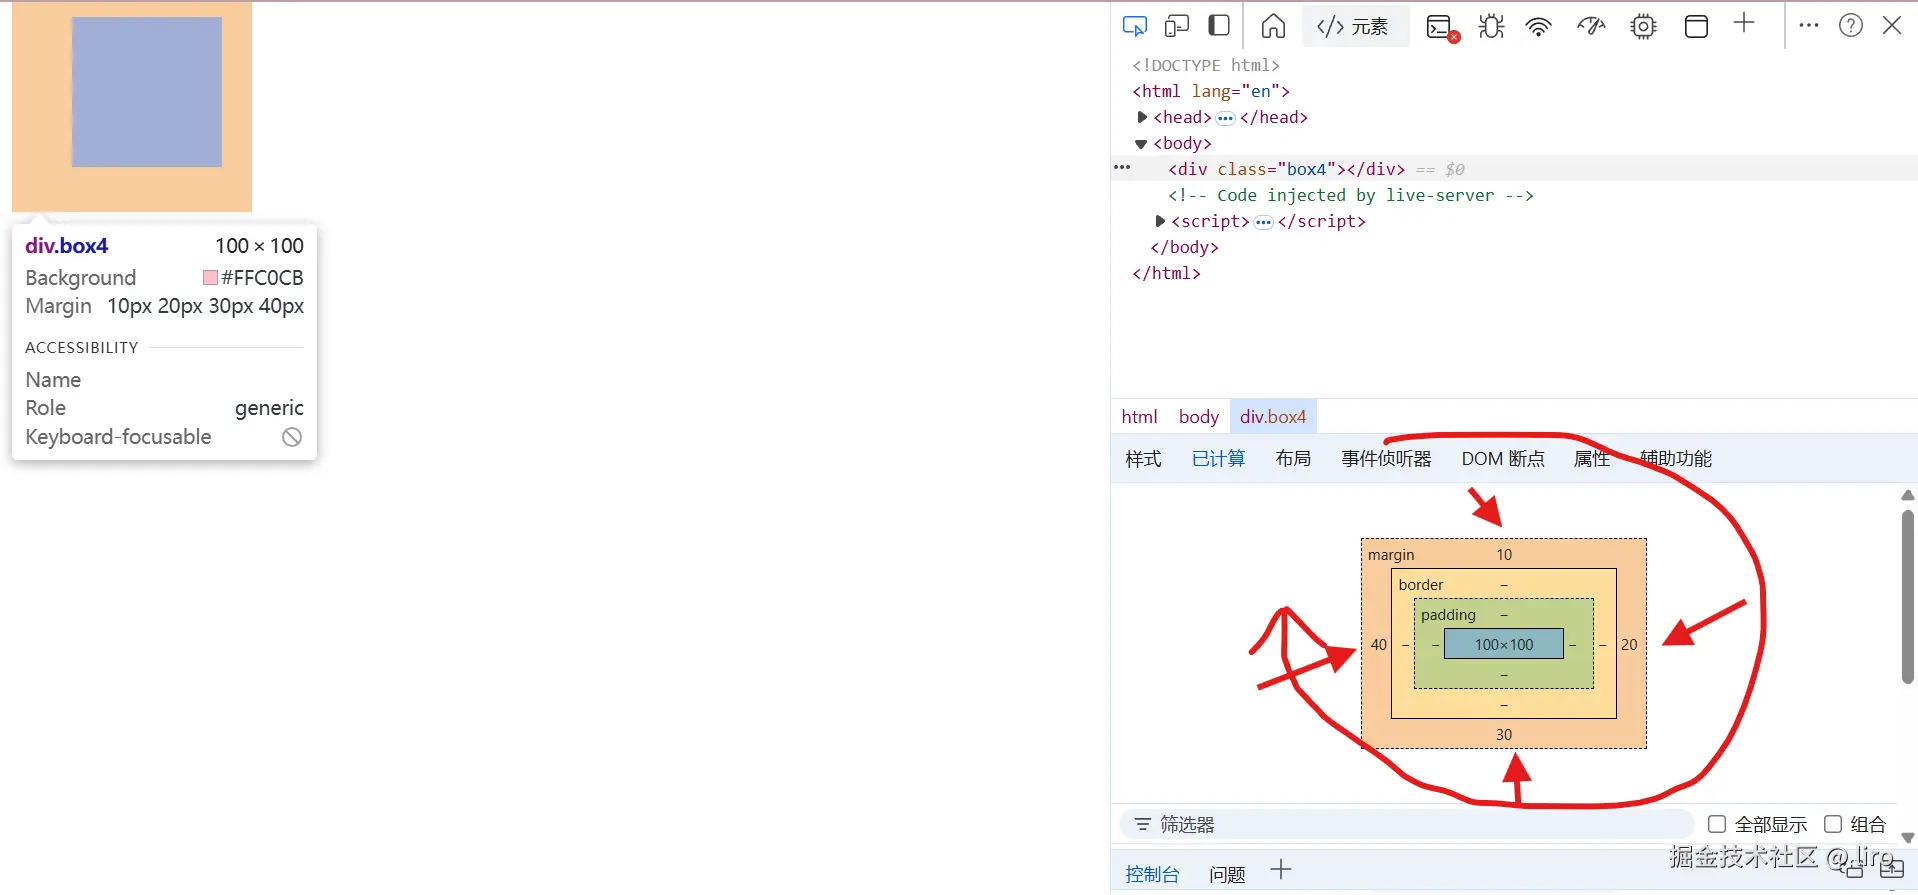
Task: Click the #FFC0CB pink color swatch in tooltip
Action: point(210,277)
